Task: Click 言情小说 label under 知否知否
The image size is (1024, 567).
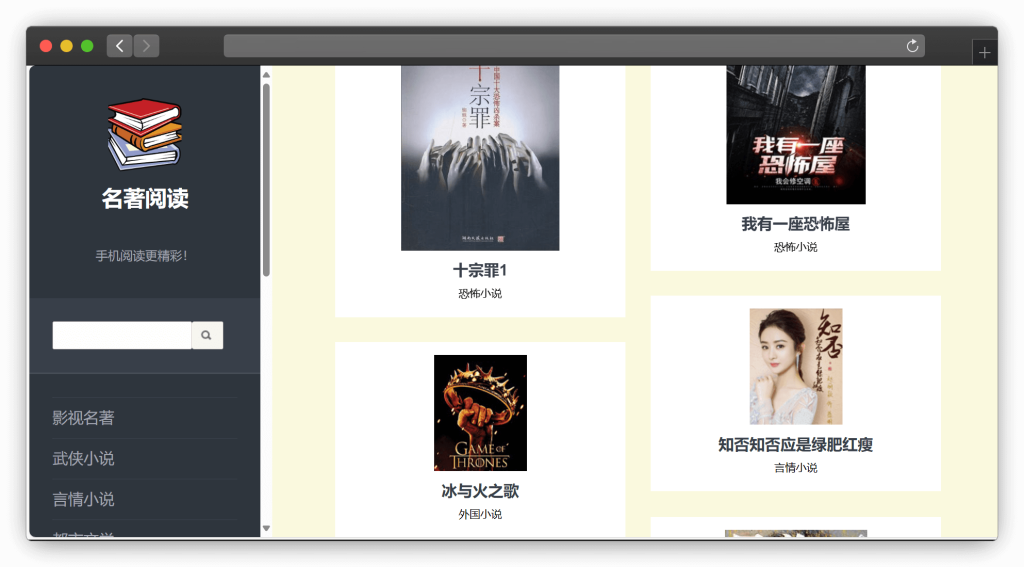Action: click(795, 468)
